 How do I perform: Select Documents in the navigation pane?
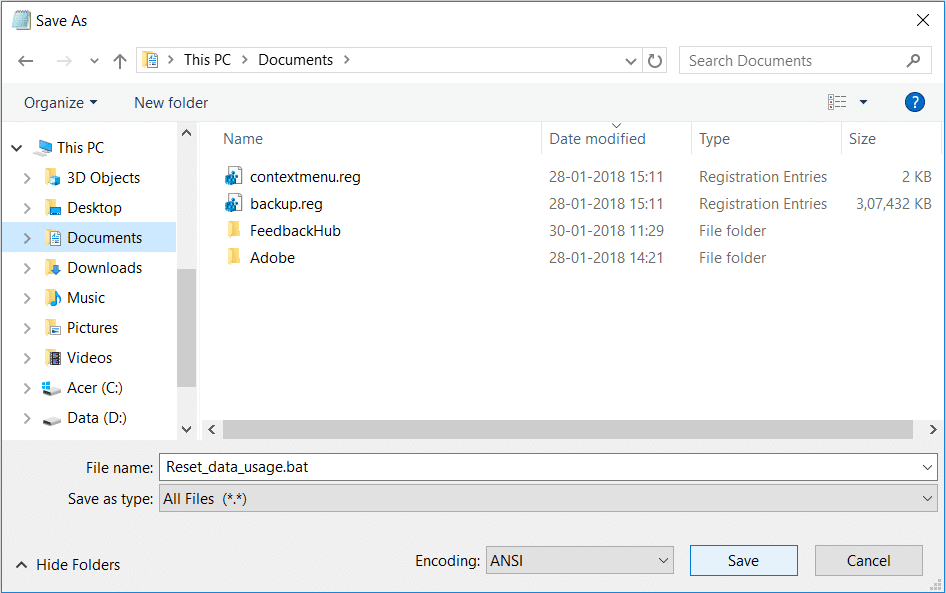pos(104,238)
